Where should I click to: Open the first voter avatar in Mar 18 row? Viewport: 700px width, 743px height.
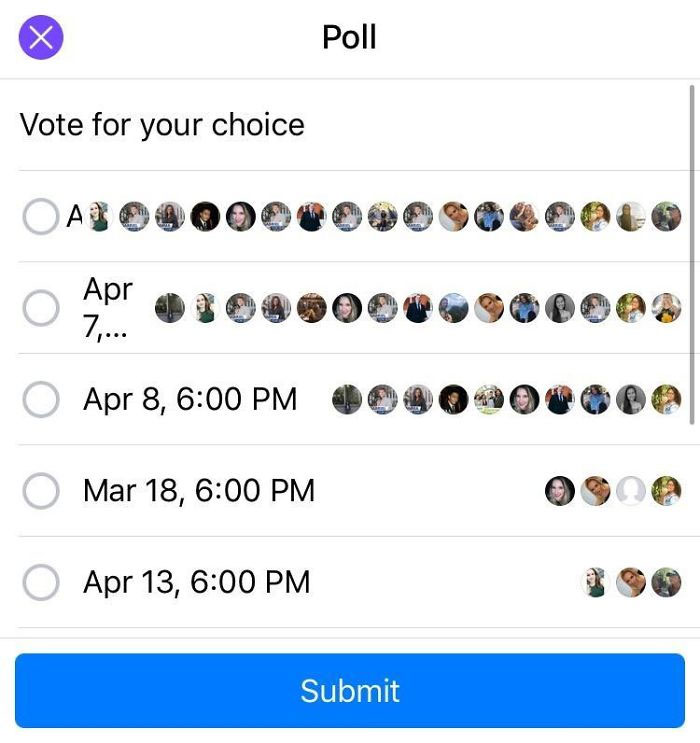pos(560,491)
